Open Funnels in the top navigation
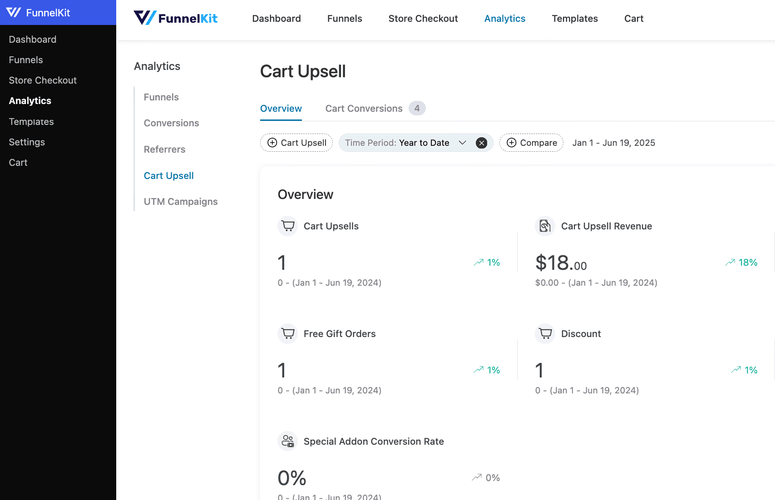This screenshot has height=500, width=775. [x=344, y=18]
